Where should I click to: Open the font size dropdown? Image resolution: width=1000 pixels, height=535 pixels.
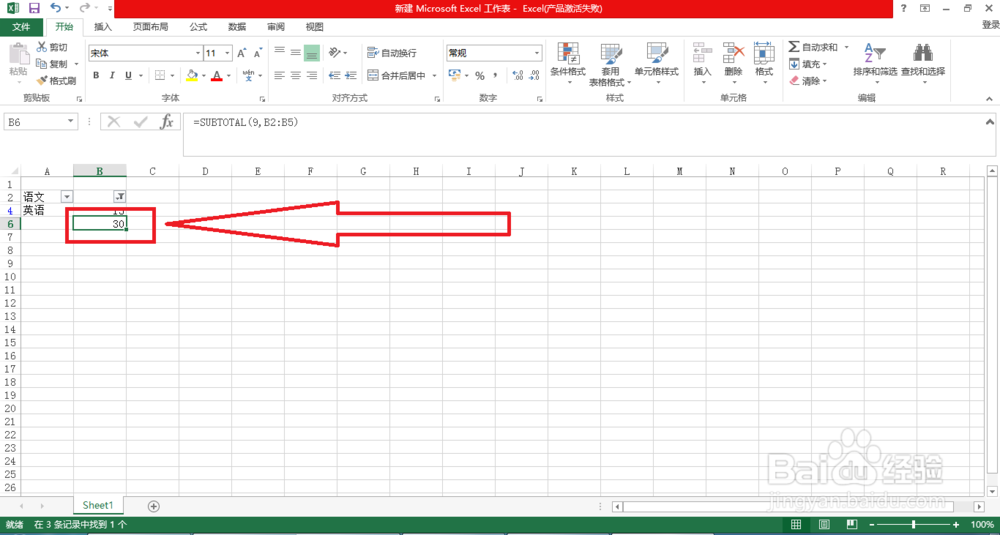pos(228,54)
